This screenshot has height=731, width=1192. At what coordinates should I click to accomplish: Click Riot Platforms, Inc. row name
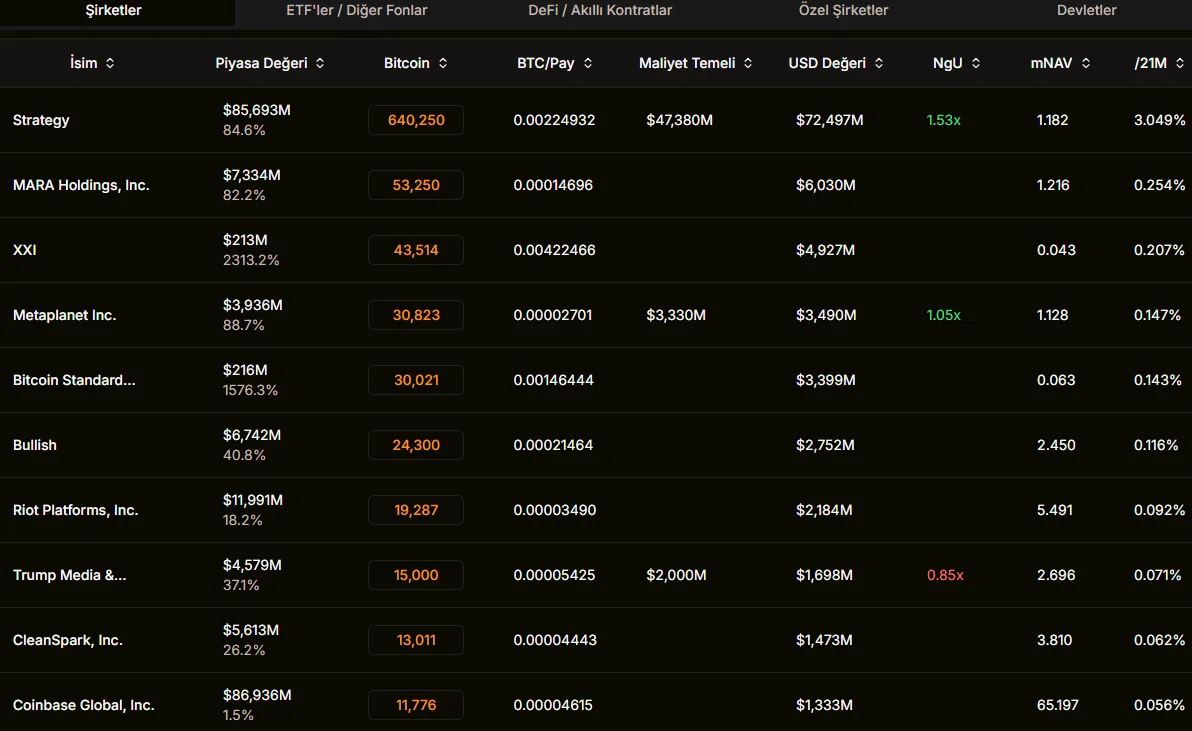coord(75,510)
